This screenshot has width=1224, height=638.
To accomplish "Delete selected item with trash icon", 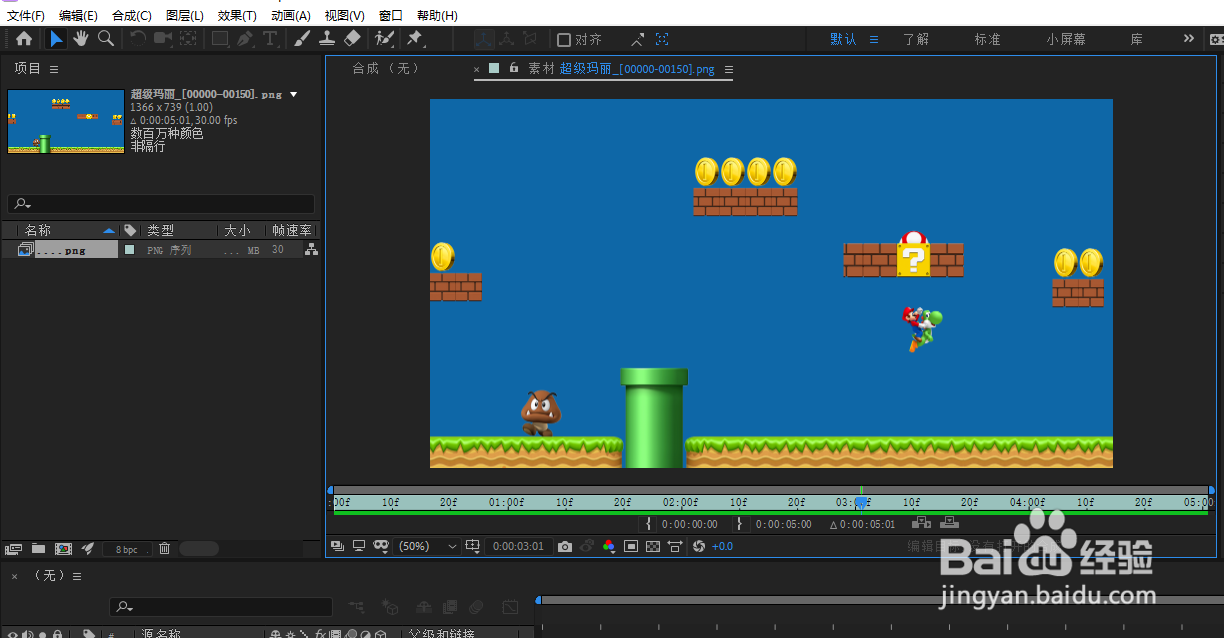I will click(165, 548).
